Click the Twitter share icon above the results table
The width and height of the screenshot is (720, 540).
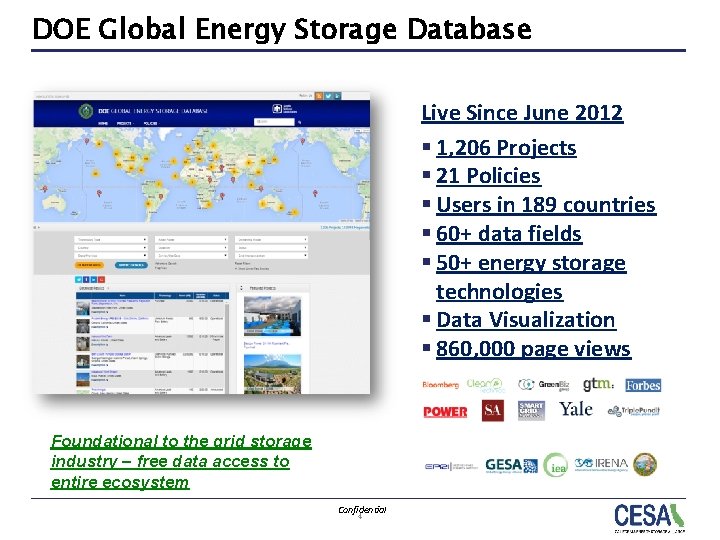79,279
